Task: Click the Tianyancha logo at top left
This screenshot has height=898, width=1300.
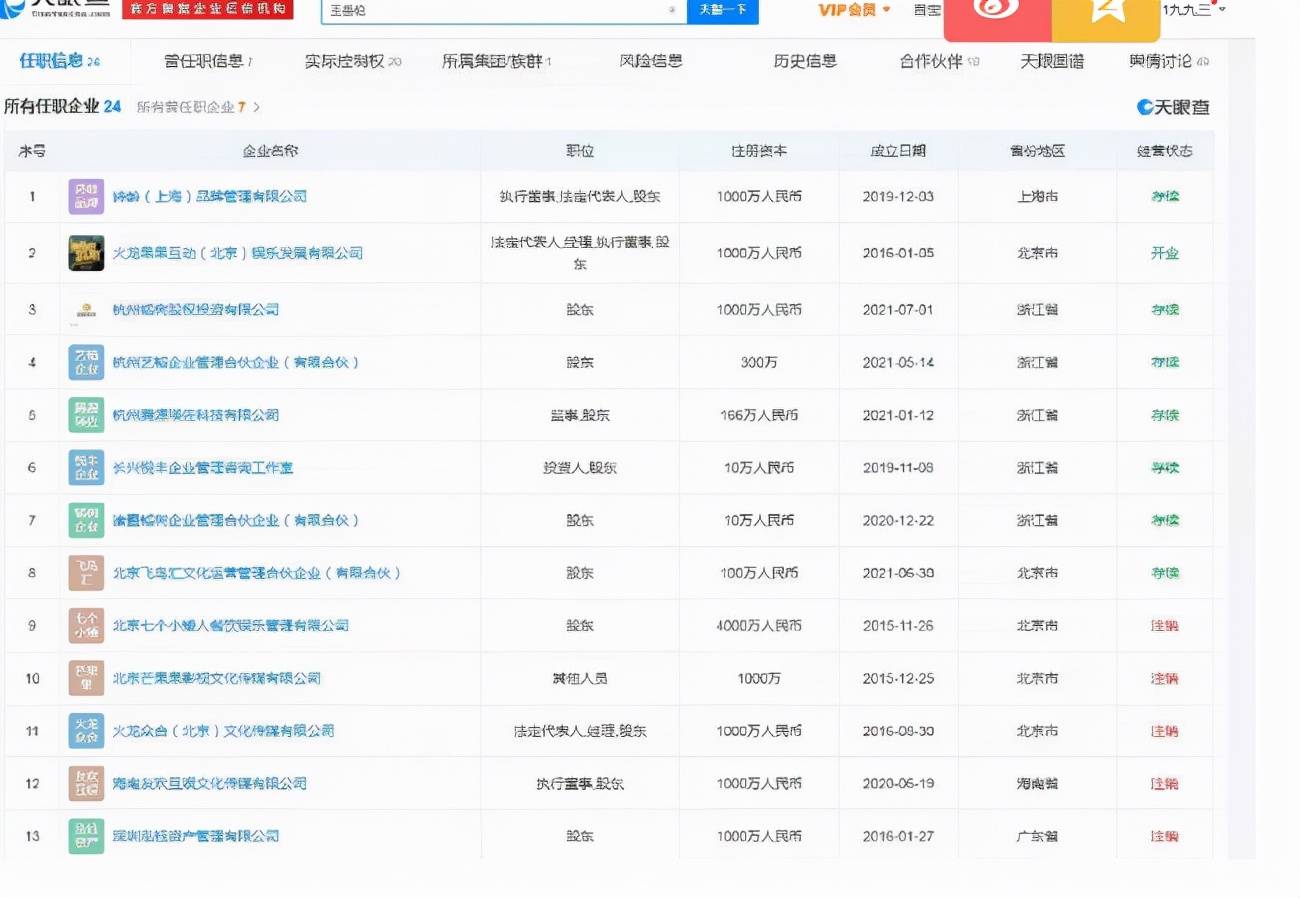Action: pyautogui.click(x=56, y=9)
